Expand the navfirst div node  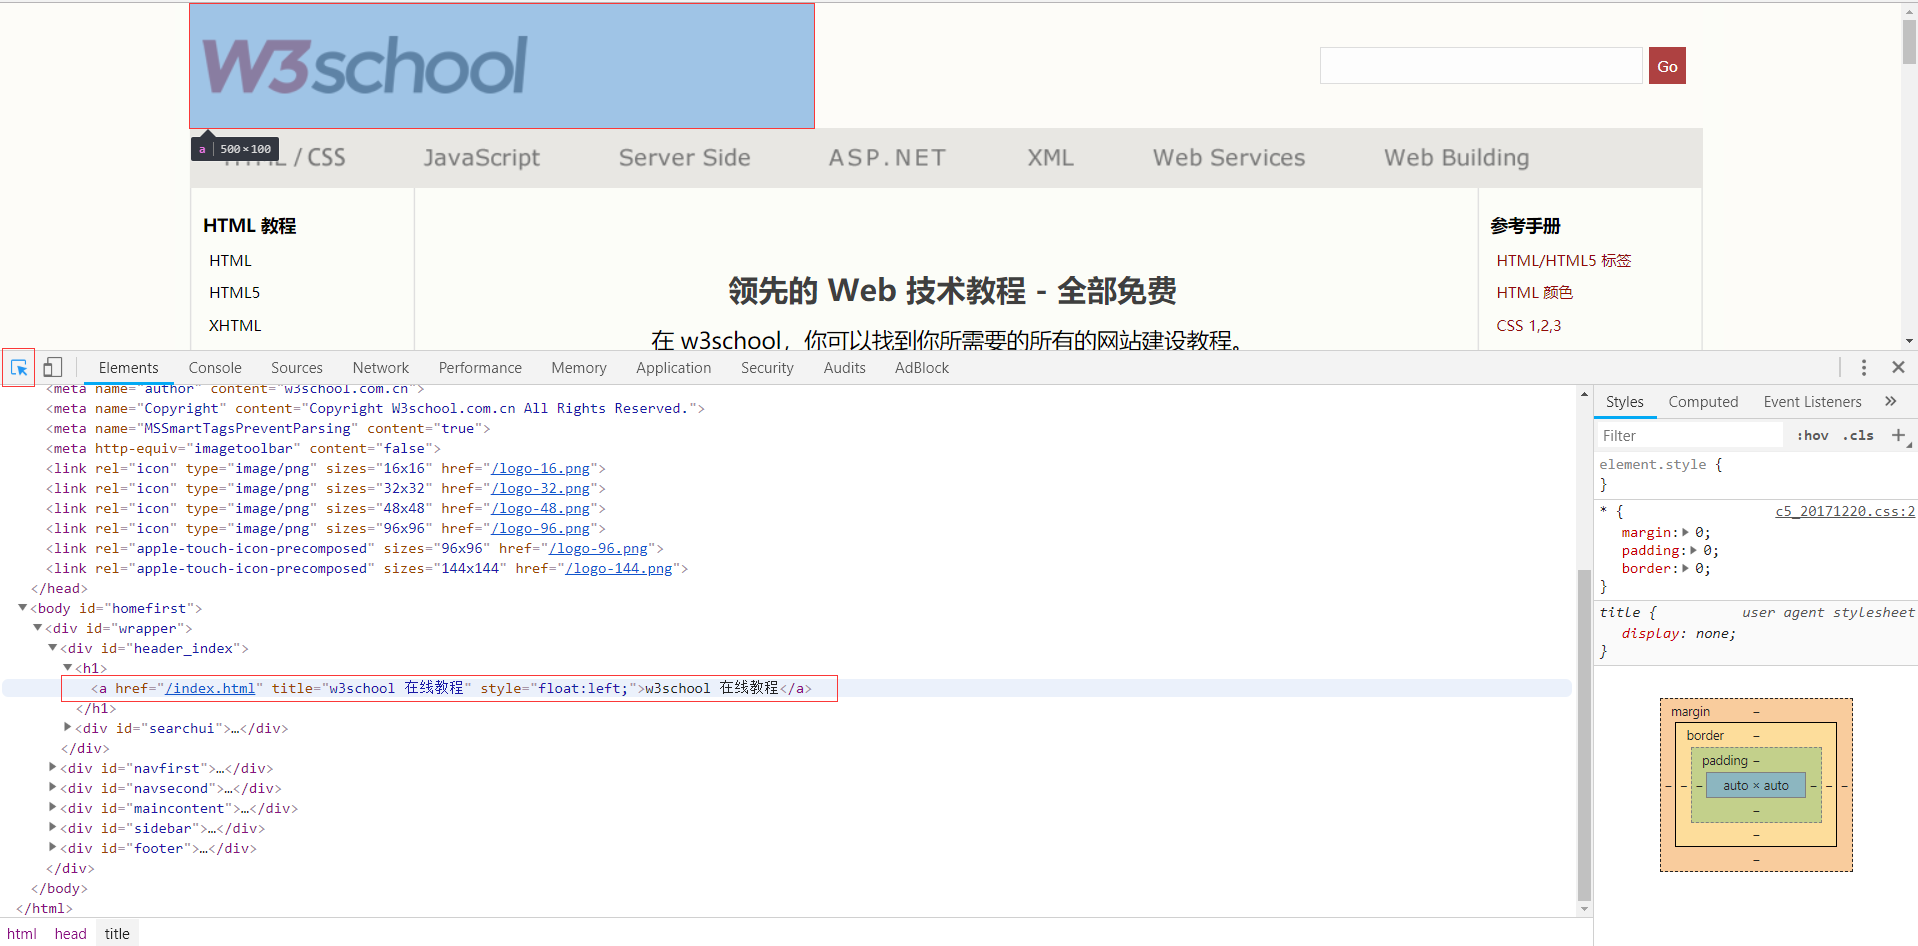click(52, 768)
